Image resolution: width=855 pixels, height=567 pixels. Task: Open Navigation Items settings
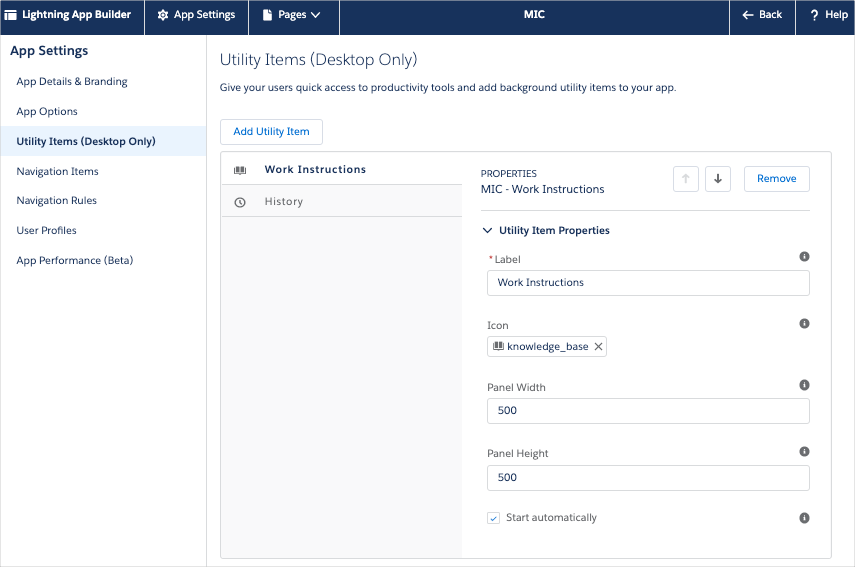(x=58, y=171)
